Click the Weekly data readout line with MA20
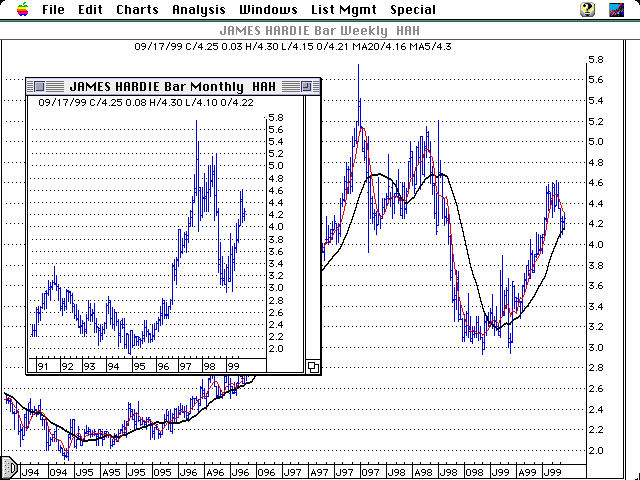Viewport: 640px width, 480px height. (293, 47)
